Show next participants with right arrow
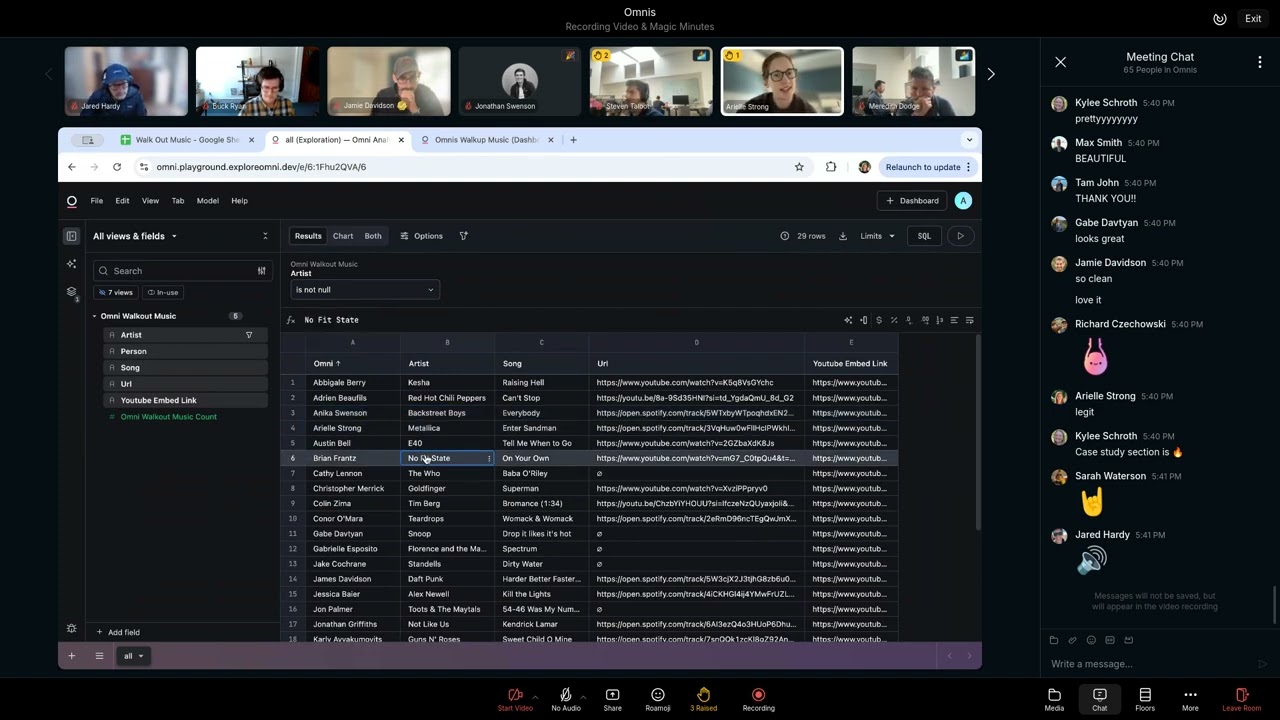 point(991,74)
